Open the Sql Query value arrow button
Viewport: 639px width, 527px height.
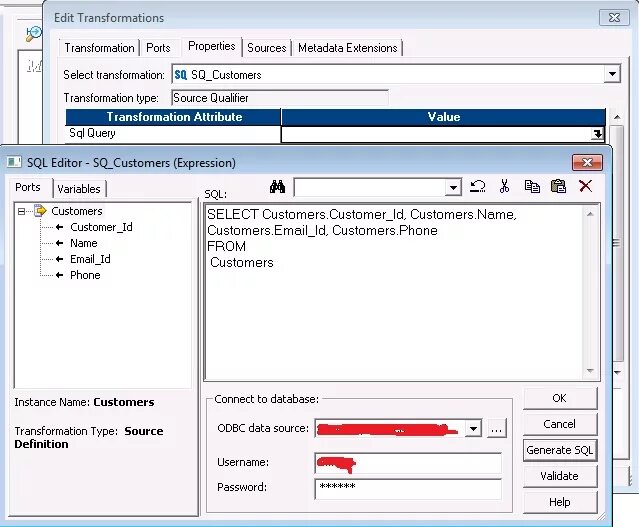tap(597, 134)
